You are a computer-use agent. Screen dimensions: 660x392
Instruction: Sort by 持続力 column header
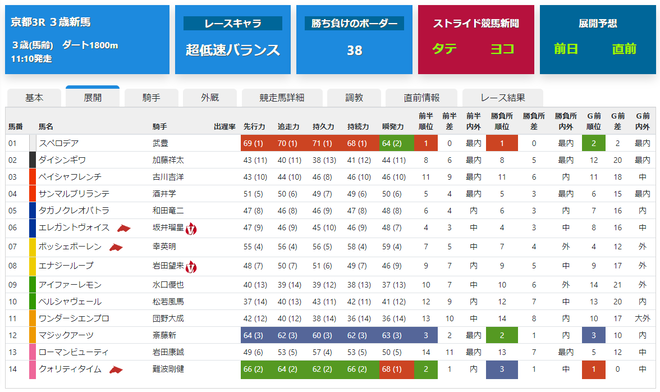point(358,127)
